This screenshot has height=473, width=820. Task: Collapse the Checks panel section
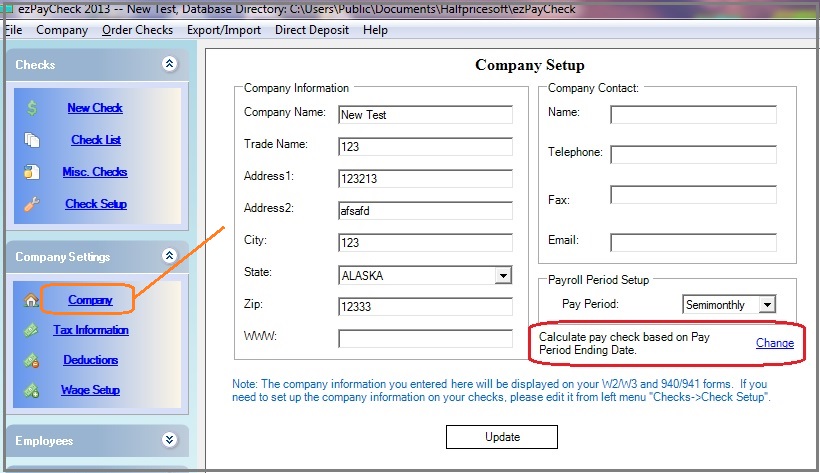tap(169, 64)
